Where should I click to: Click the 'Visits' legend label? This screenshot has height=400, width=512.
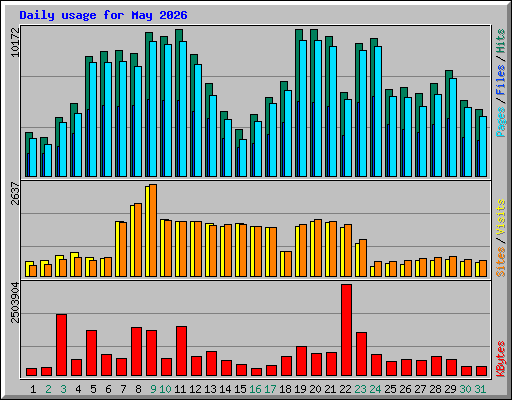tap(501, 217)
